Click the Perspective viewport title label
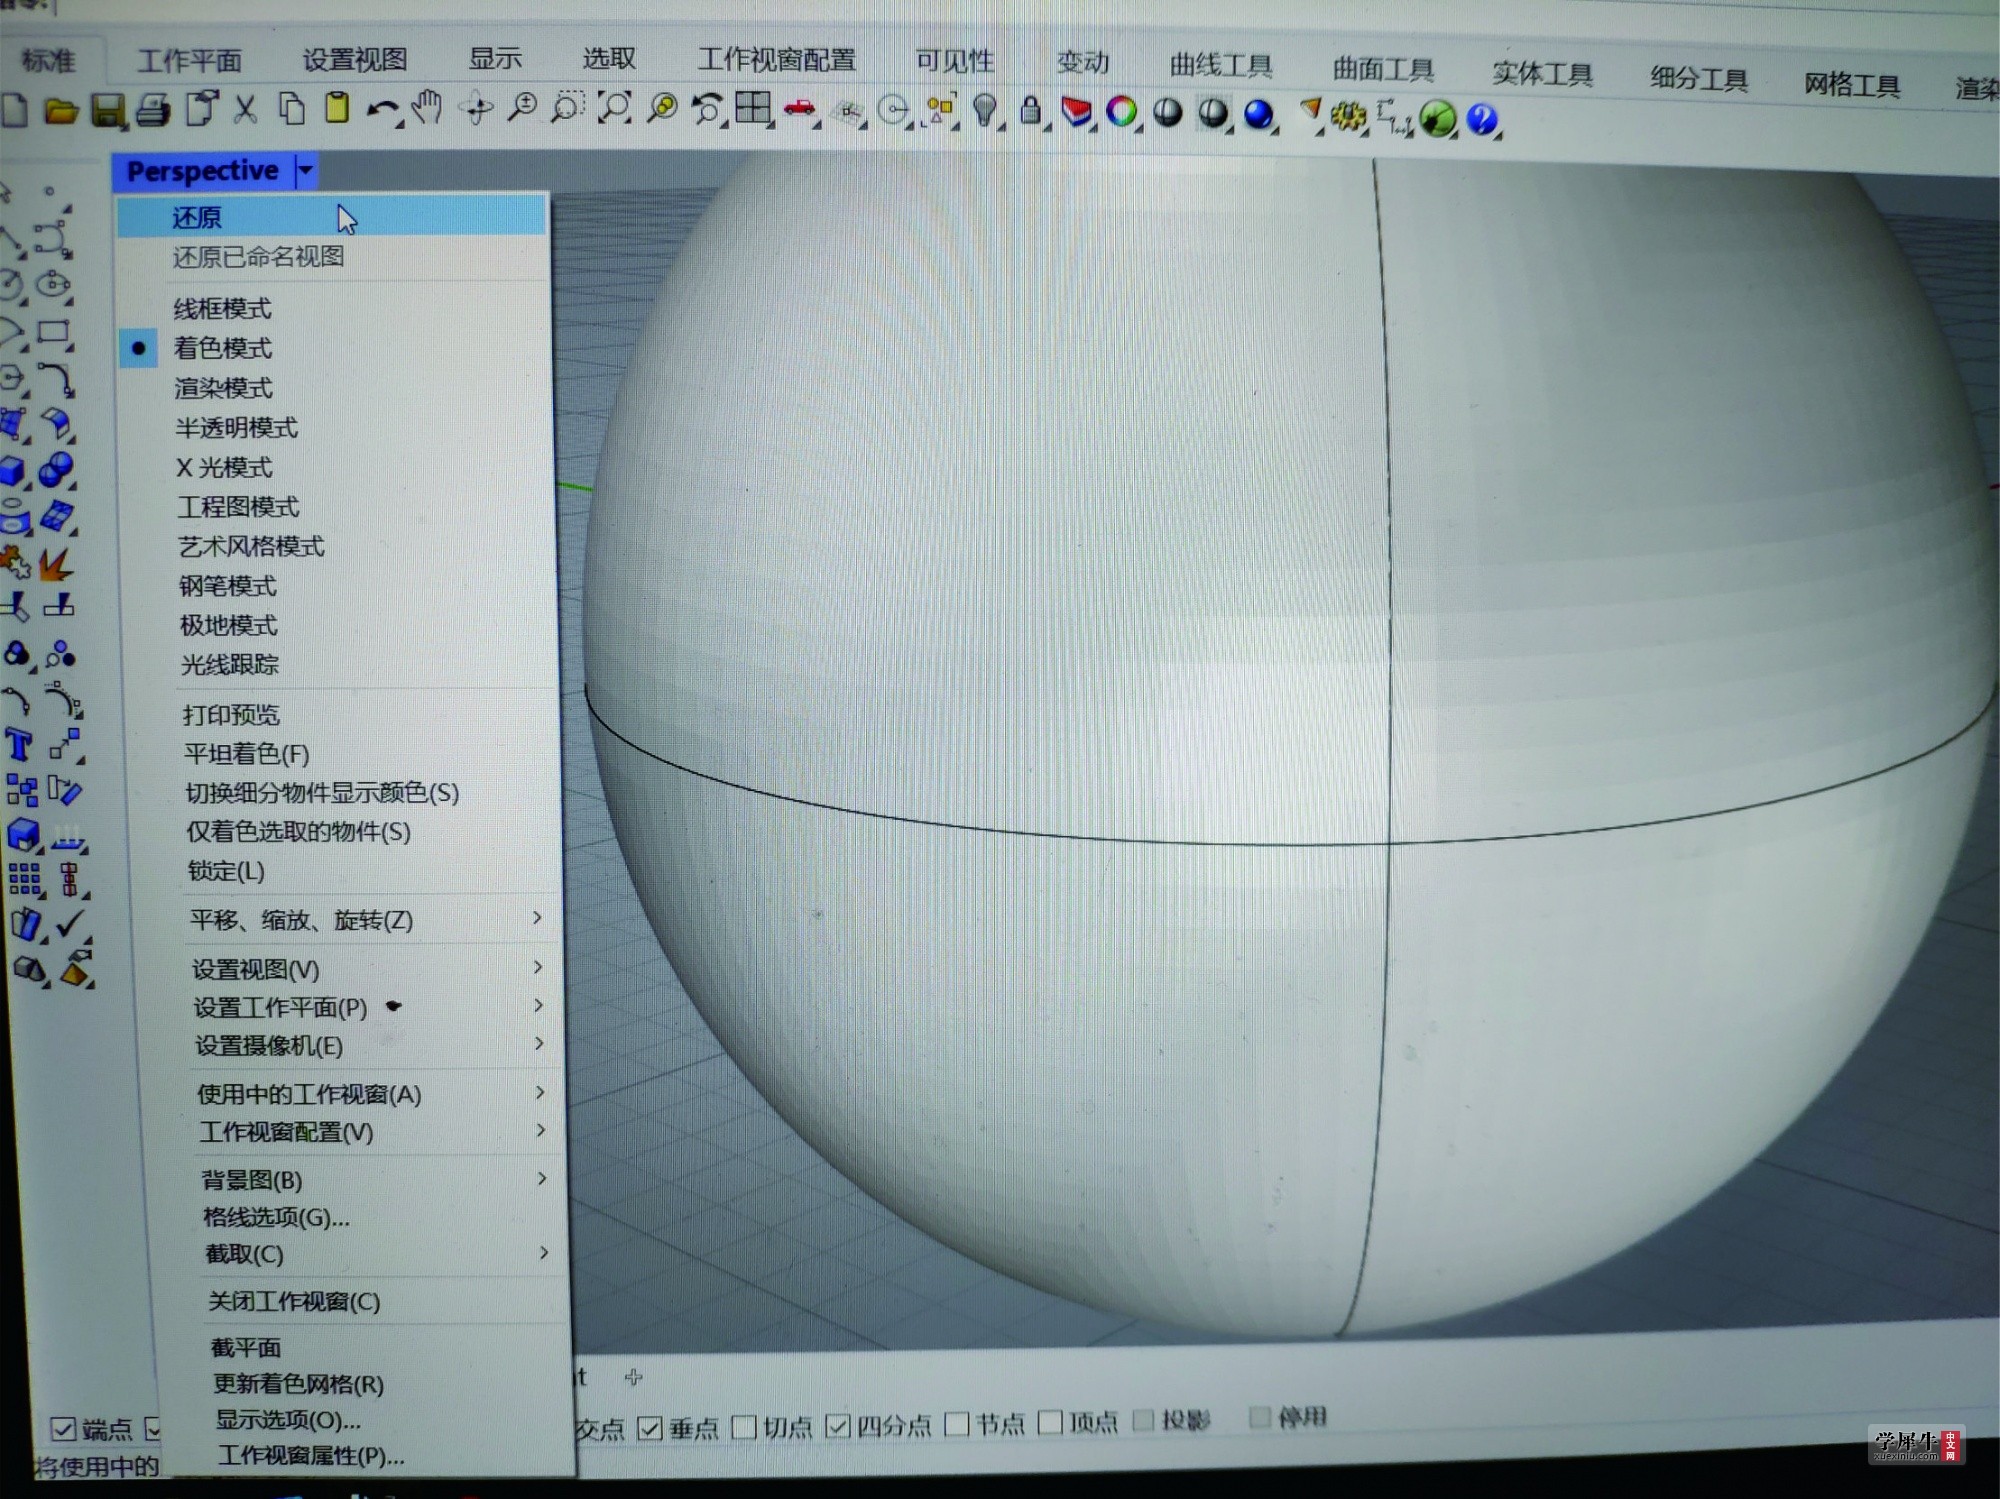Image resolution: width=2000 pixels, height=1499 pixels. click(x=203, y=171)
